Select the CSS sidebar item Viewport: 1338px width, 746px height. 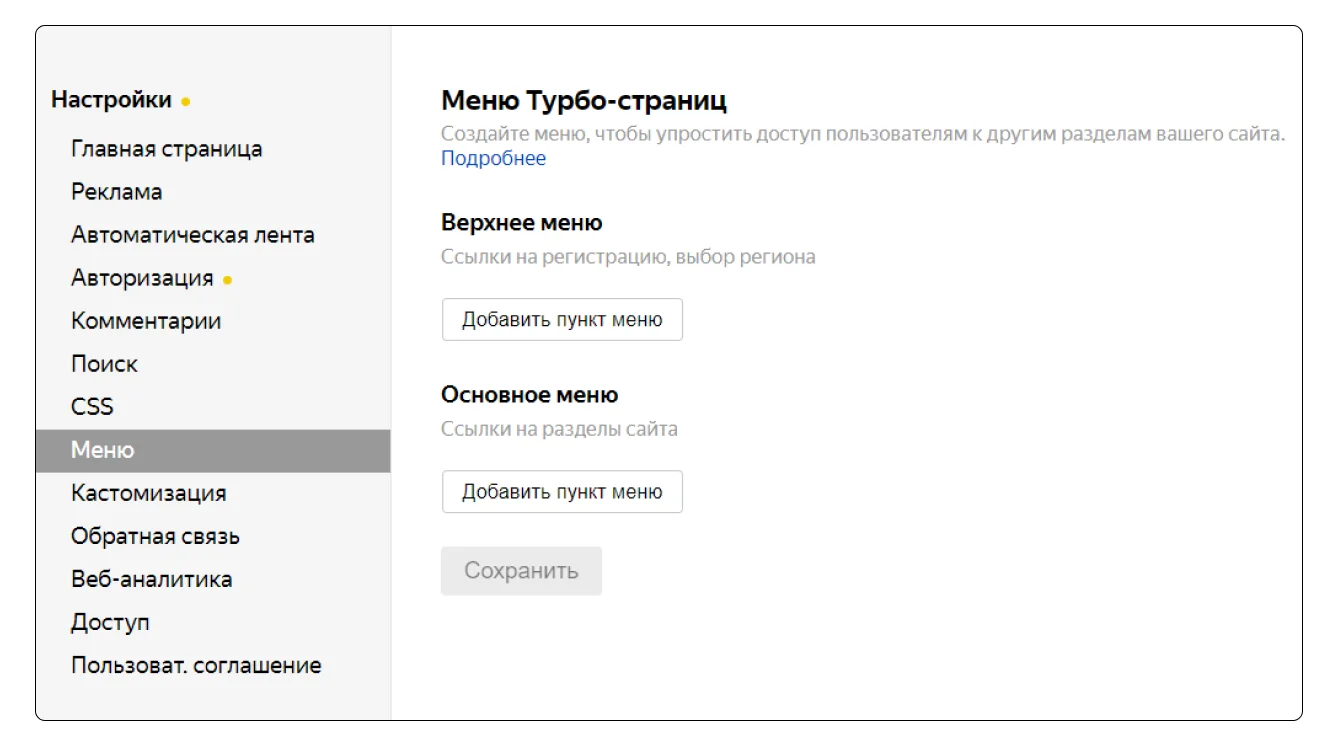click(x=92, y=407)
